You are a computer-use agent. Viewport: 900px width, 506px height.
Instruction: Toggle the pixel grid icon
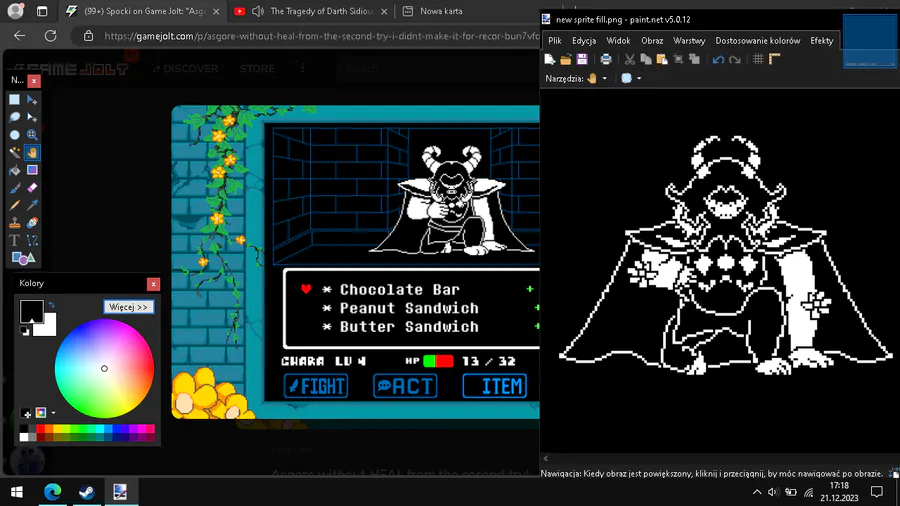tap(758, 59)
